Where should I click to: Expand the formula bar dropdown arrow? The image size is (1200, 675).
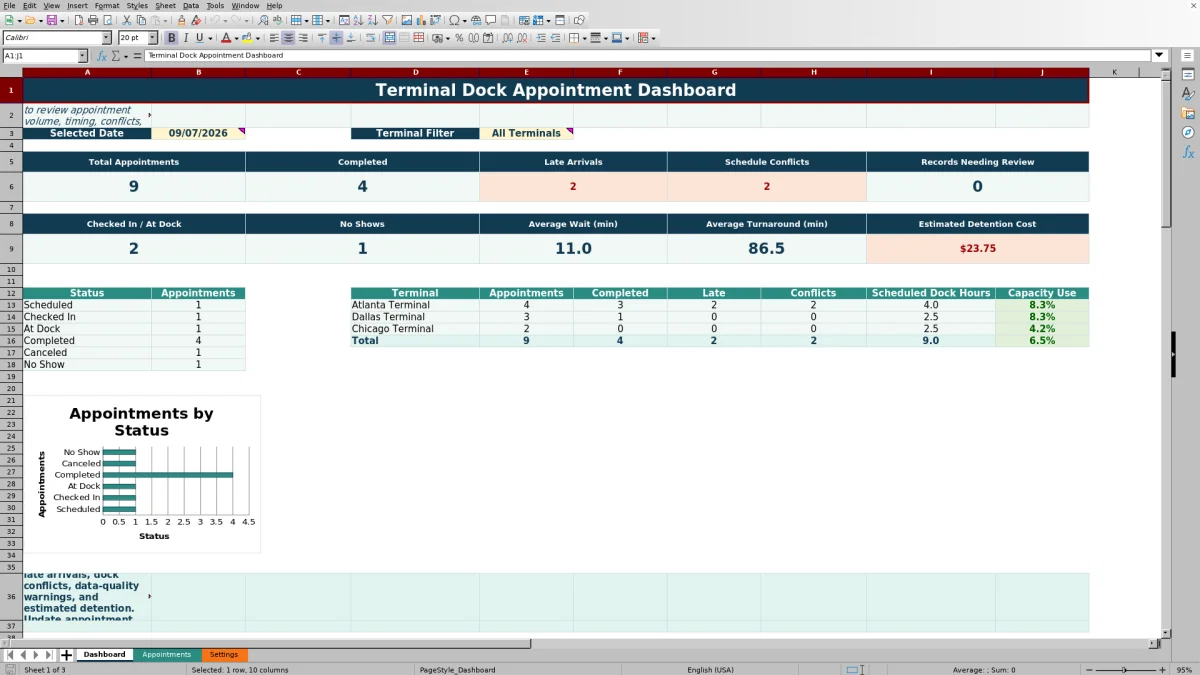1159,56
